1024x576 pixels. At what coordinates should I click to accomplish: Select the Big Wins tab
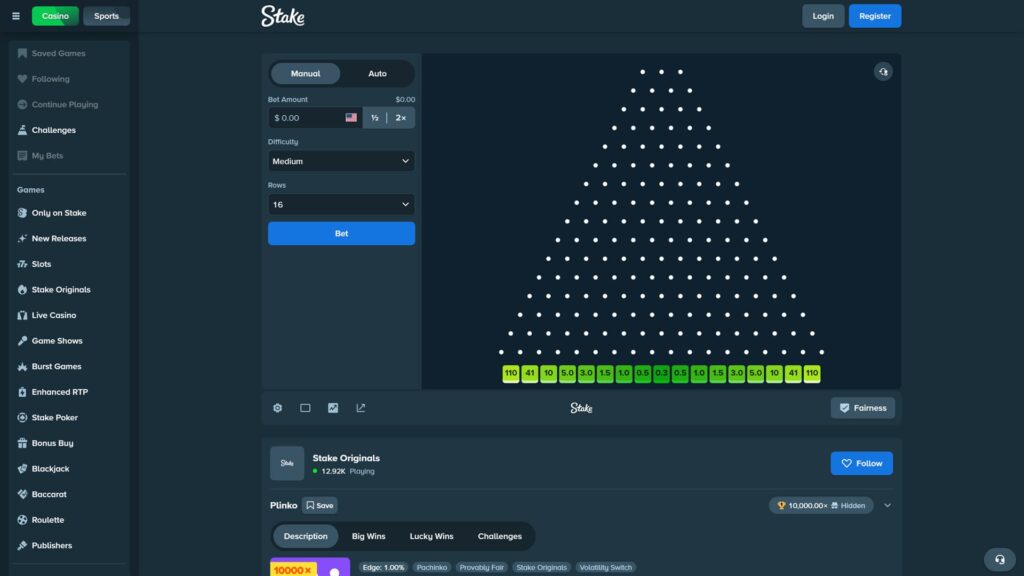tap(368, 536)
